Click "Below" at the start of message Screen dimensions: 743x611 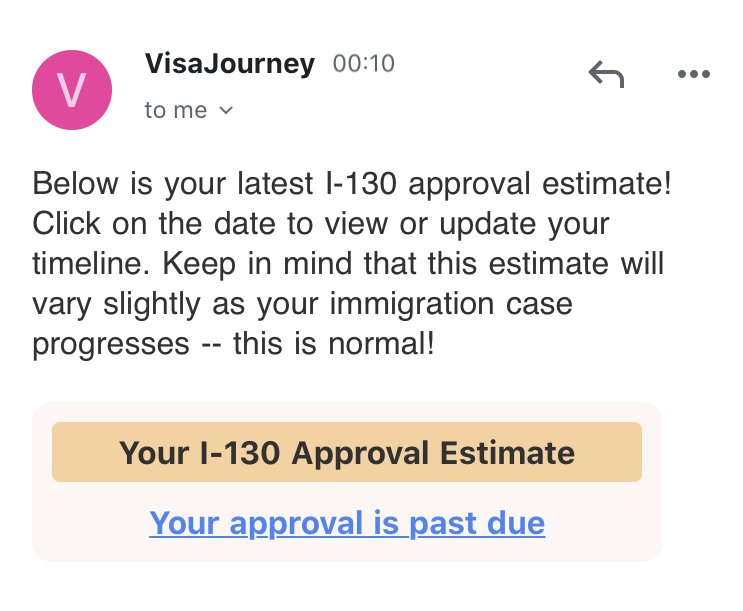coord(75,183)
